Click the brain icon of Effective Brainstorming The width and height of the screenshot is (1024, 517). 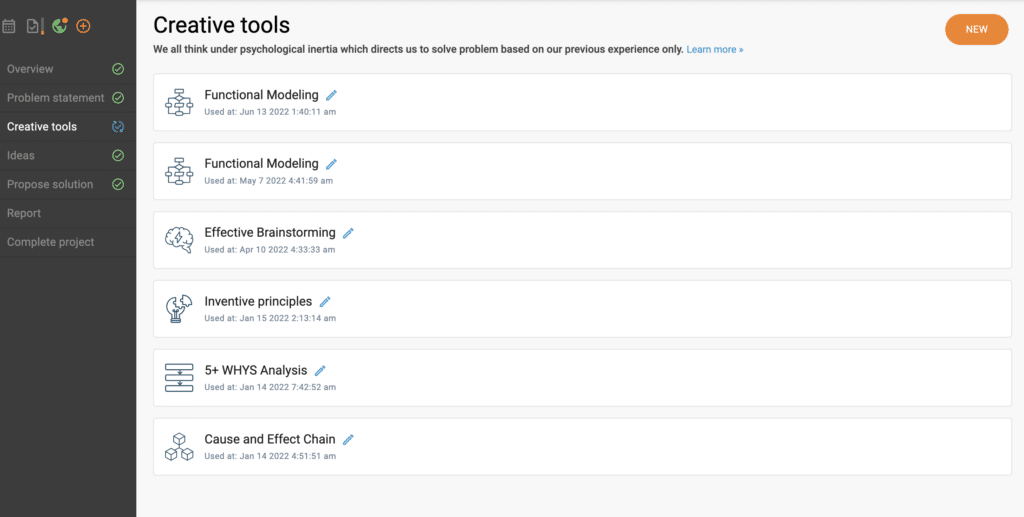[x=179, y=240]
